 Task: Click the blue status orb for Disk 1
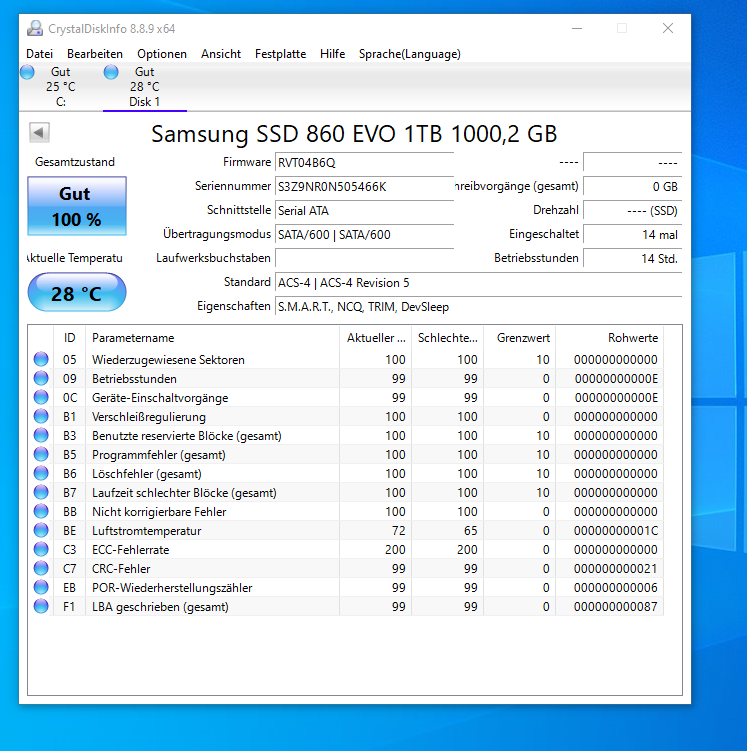click(x=111, y=72)
